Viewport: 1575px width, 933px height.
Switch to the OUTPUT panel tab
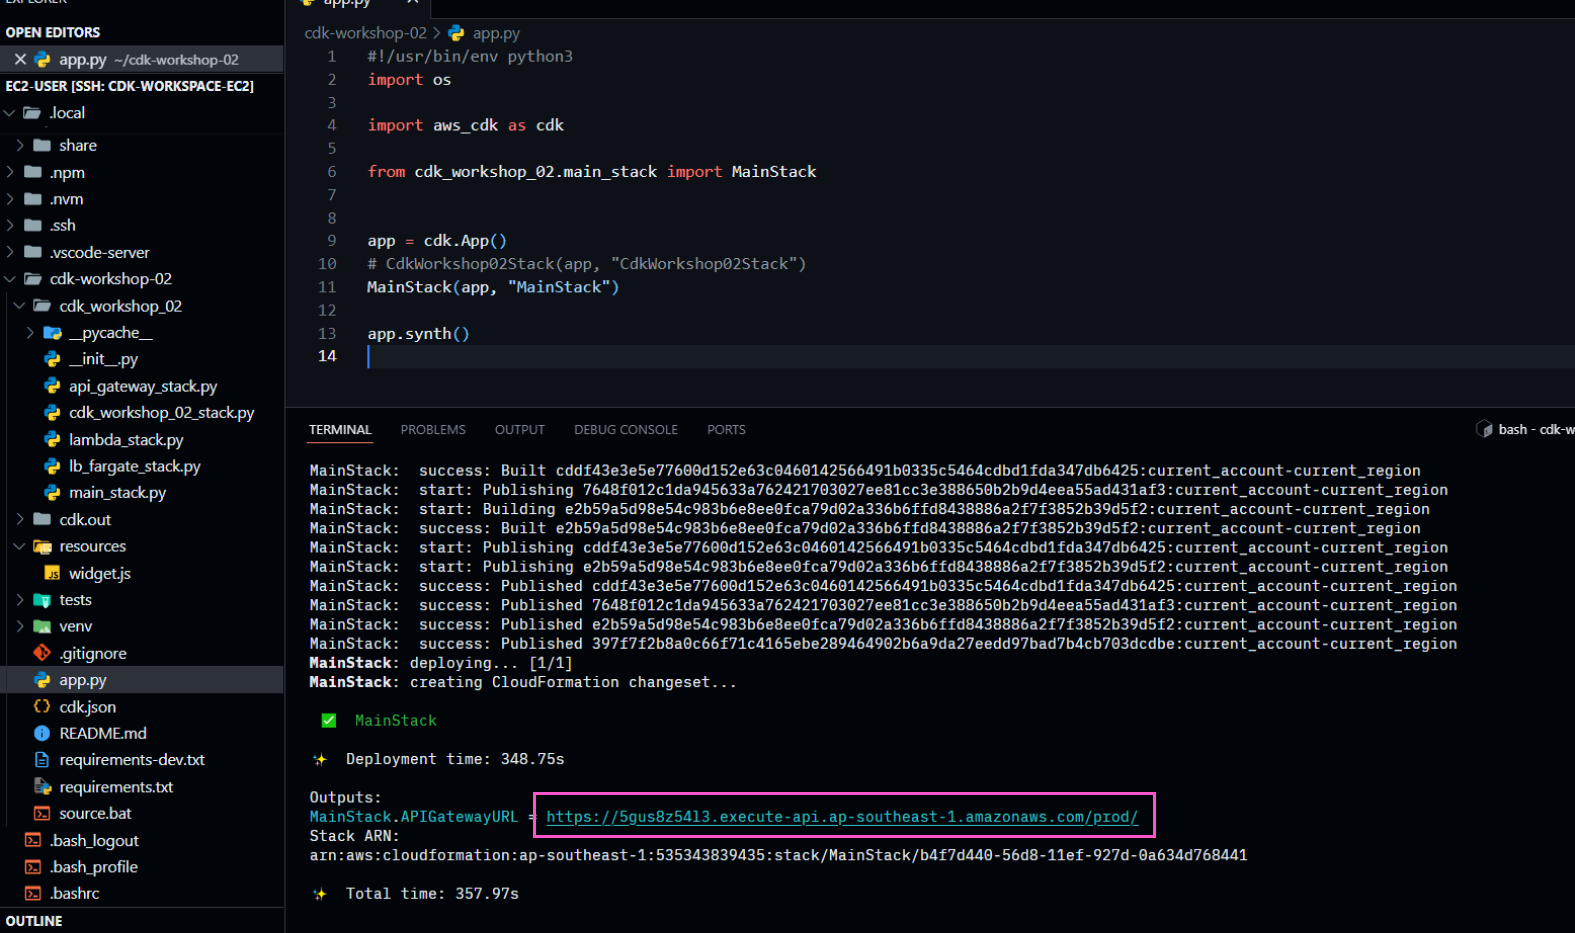pyautogui.click(x=520, y=430)
